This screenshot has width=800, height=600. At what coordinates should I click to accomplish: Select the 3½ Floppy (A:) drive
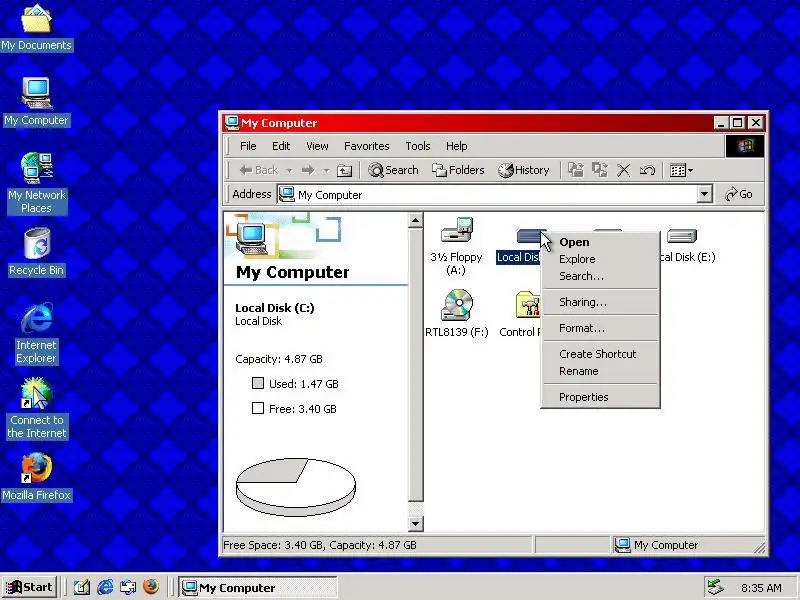coord(456,246)
